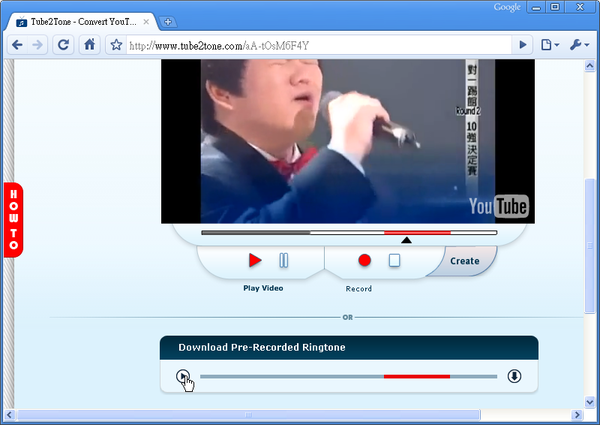The height and width of the screenshot is (425, 600).
Task: Open the page menu dropdown
Action: 549,45
